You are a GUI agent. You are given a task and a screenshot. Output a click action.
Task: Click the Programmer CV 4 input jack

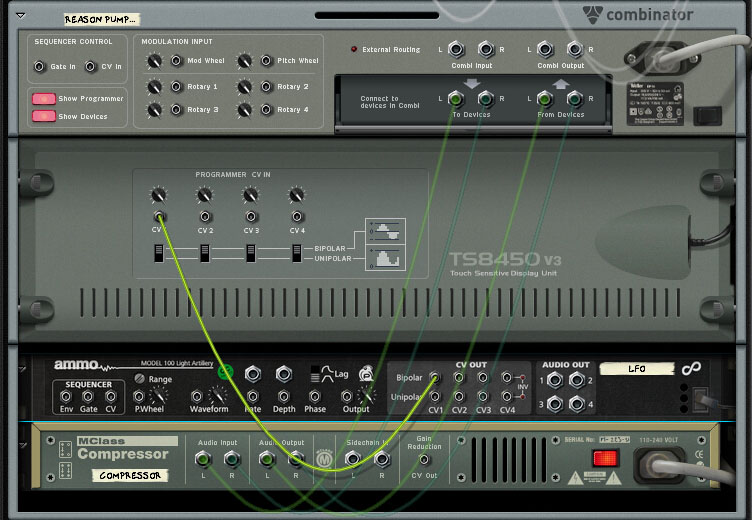(x=297, y=216)
